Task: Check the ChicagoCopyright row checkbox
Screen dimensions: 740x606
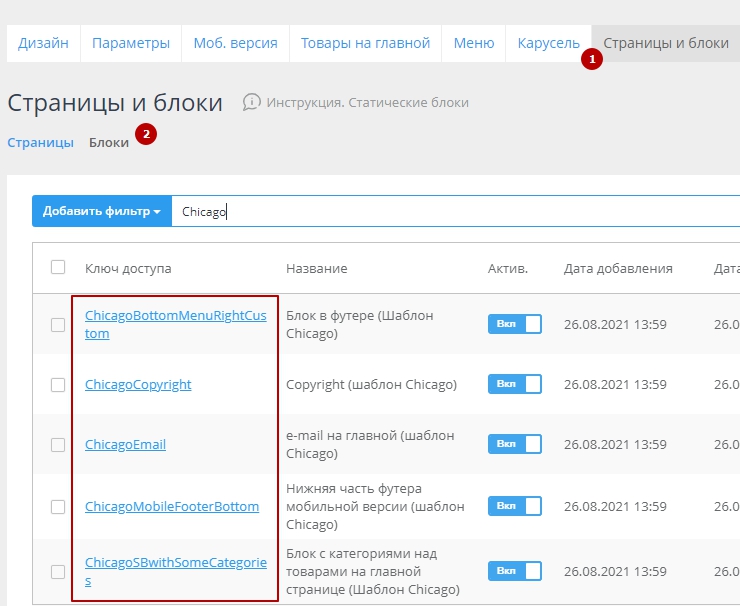Action: (58, 385)
